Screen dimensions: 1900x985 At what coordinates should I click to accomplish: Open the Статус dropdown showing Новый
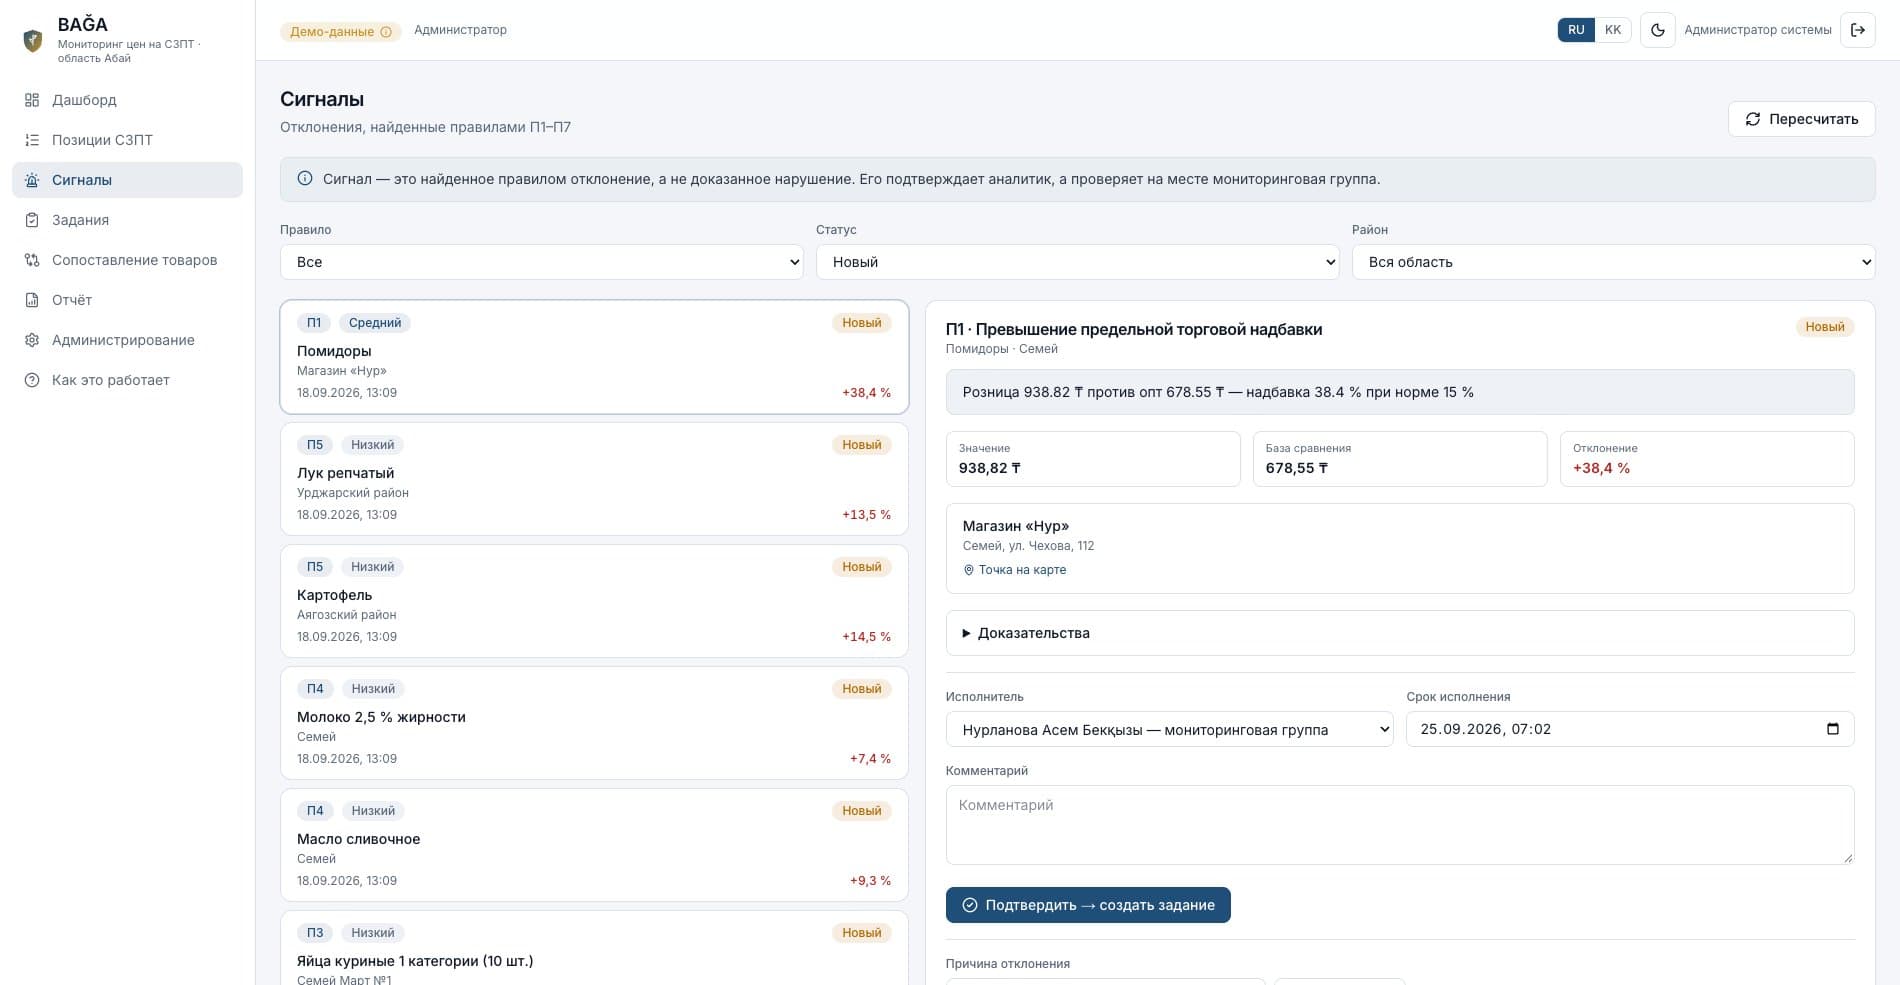pos(1077,262)
